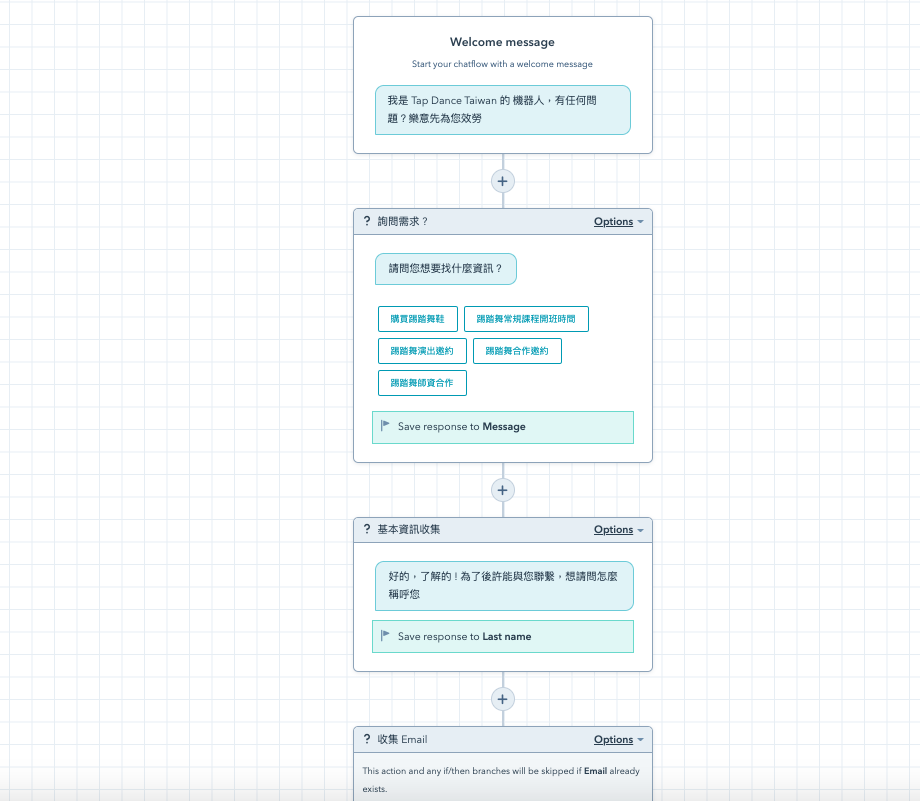This screenshot has height=801, width=920.
Task: Select the 踢踏舞演出邀約 quick reply button
Action: pos(421,351)
